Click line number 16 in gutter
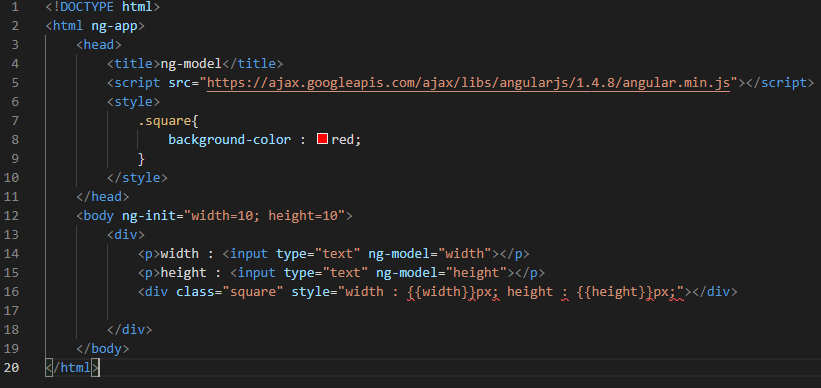821x388 pixels. pyautogui.click(x=11, y=292)
